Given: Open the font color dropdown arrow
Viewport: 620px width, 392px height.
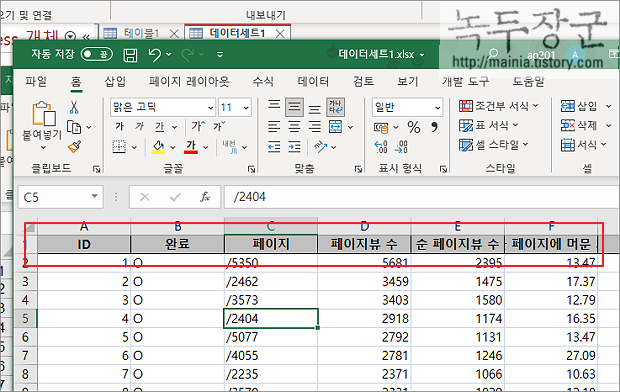Looking at the screenshot, I should (x=206, y=147).
